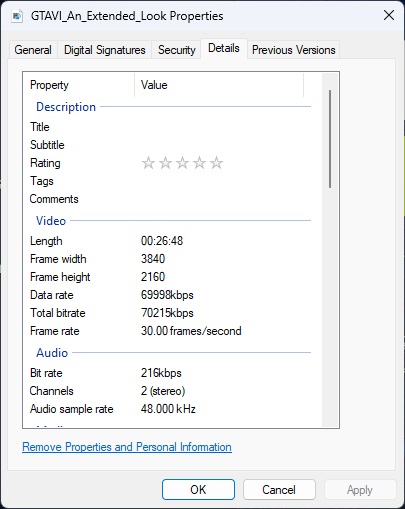Set rating to four stars
This screenshot has height=509, width=405.
pos(199,163)
